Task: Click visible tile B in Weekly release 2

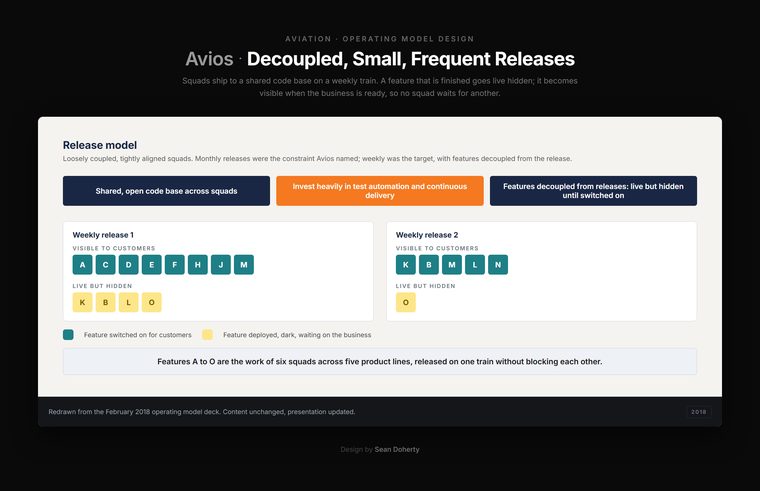Action: coord(429,265)
